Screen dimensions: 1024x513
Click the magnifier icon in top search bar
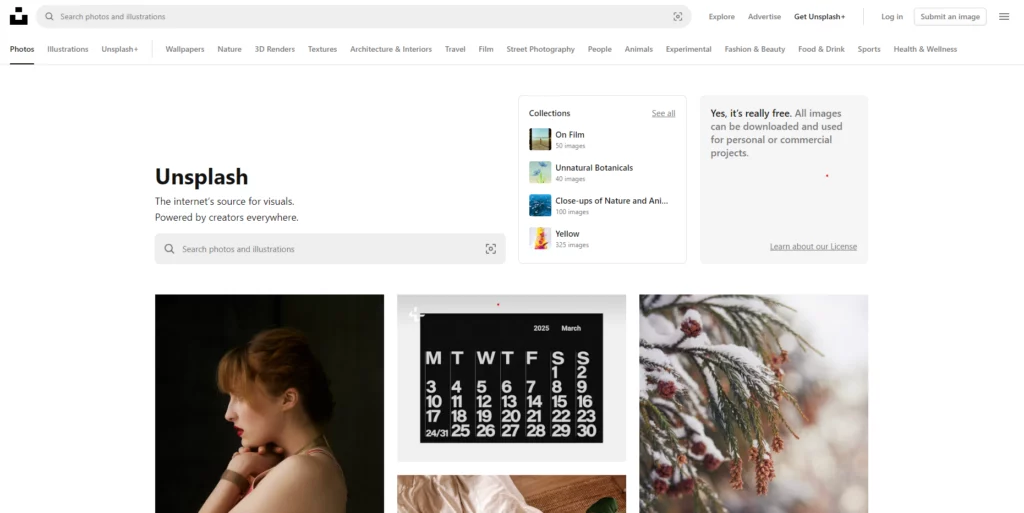[49, 17]
